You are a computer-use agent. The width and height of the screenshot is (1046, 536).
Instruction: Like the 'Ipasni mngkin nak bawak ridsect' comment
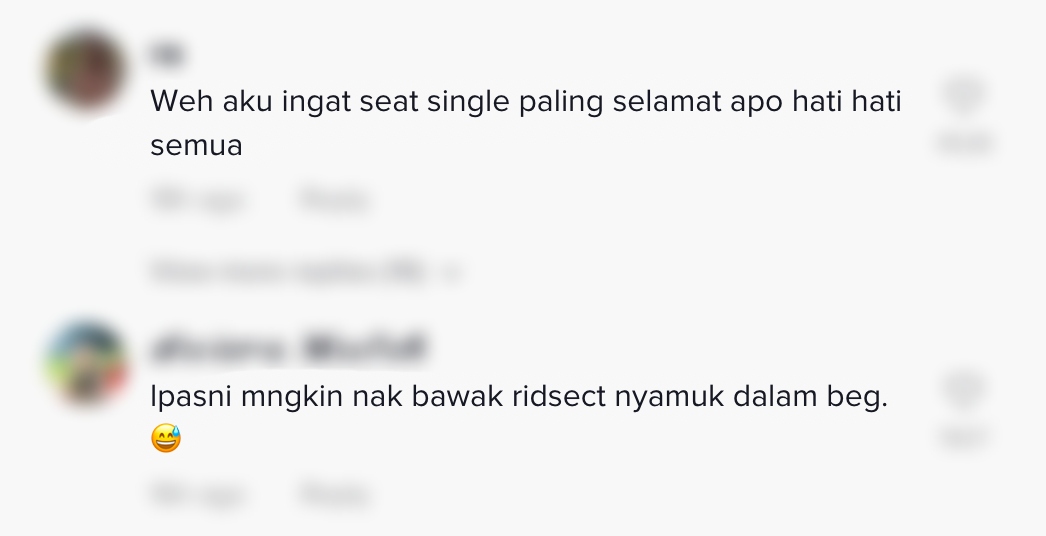pos(964,390)
